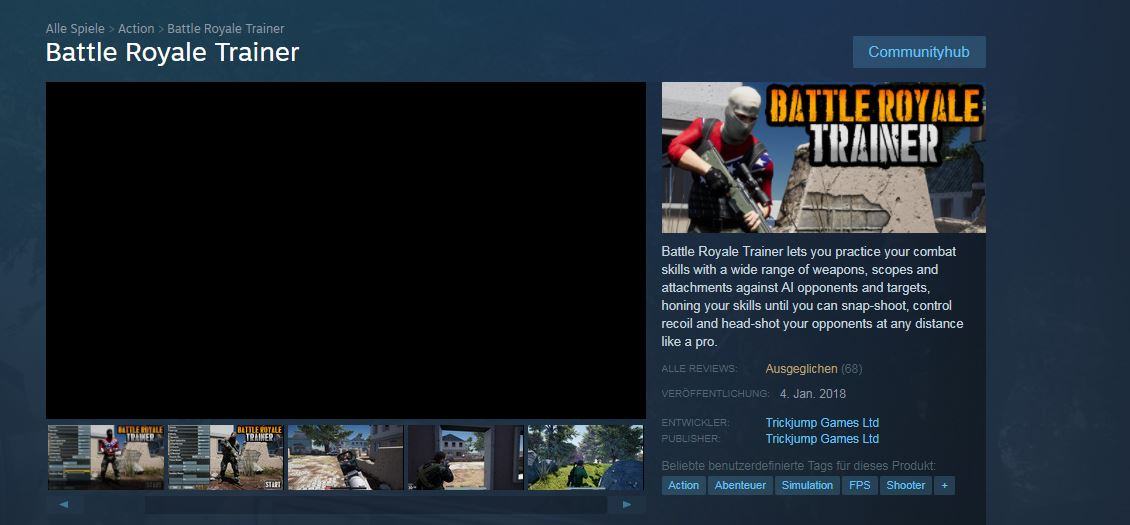Viewport: 1130px width, 525px height.
Task: Click the release date 4. Jan. 2018
Action: (x=813, y=394)
